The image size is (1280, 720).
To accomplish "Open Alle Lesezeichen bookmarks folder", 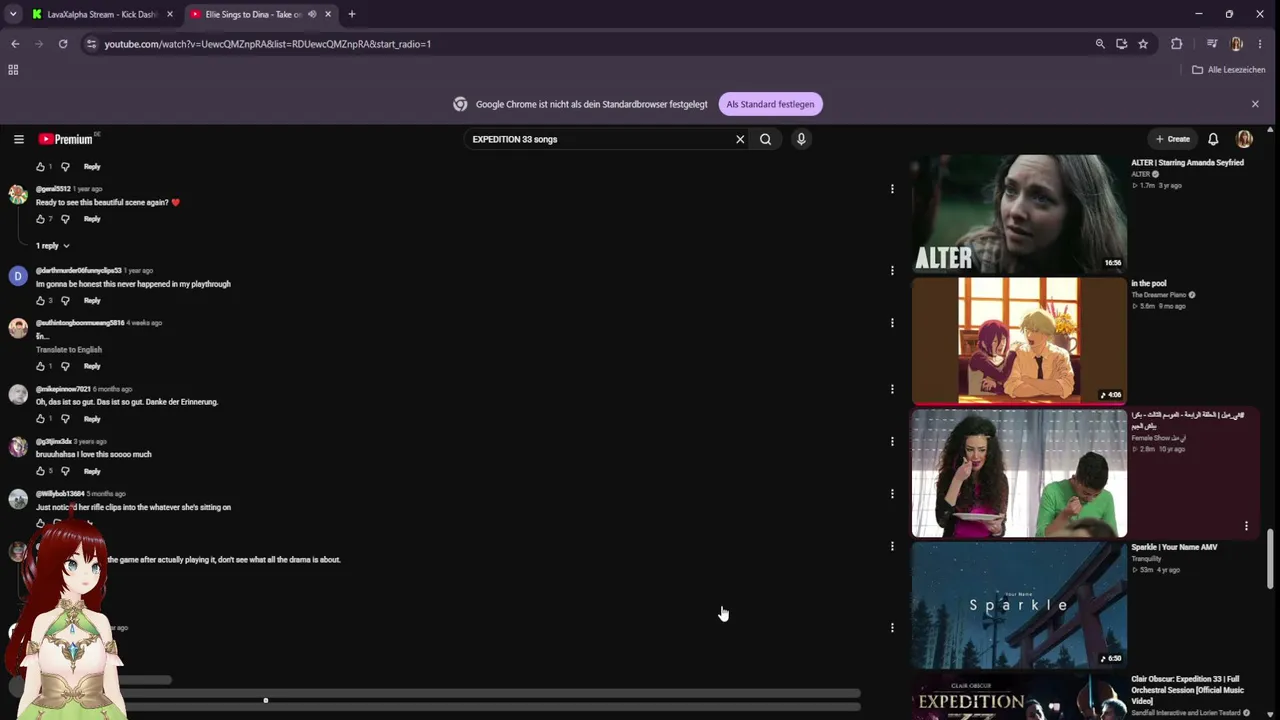I will click(1229, 70).
